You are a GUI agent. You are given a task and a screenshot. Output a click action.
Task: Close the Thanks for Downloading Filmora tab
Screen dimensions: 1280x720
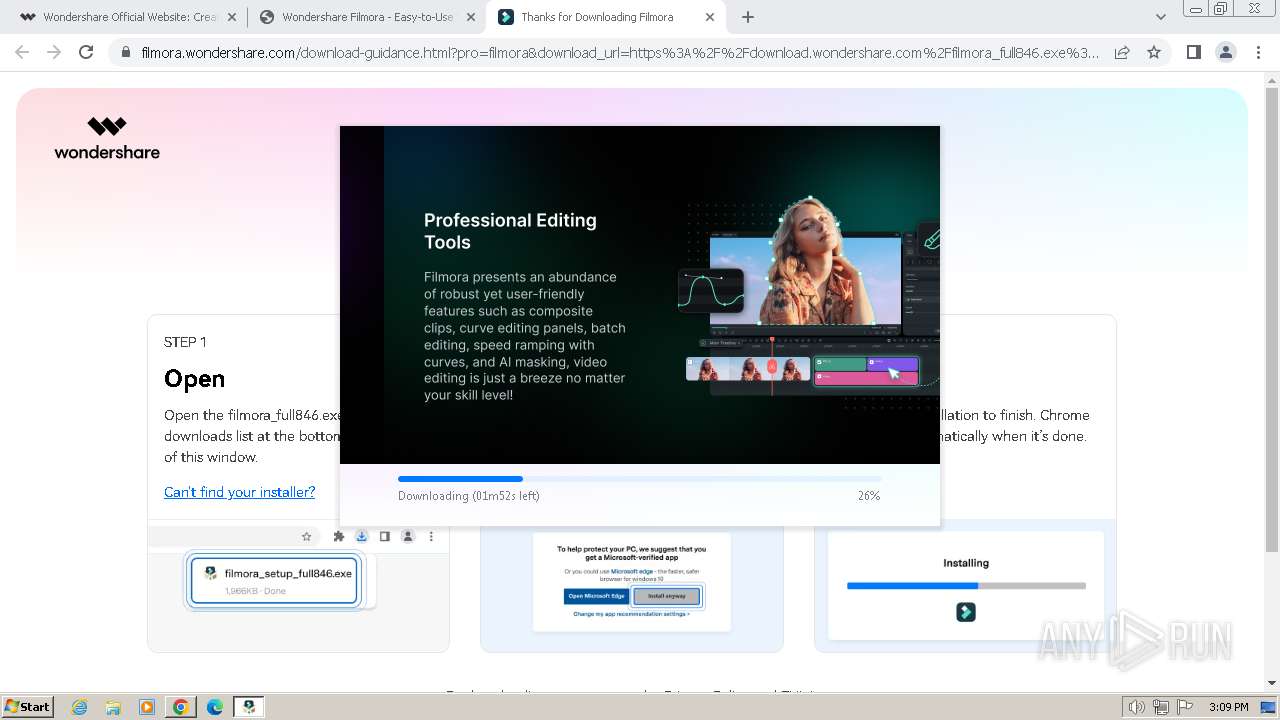coord(710,17)
